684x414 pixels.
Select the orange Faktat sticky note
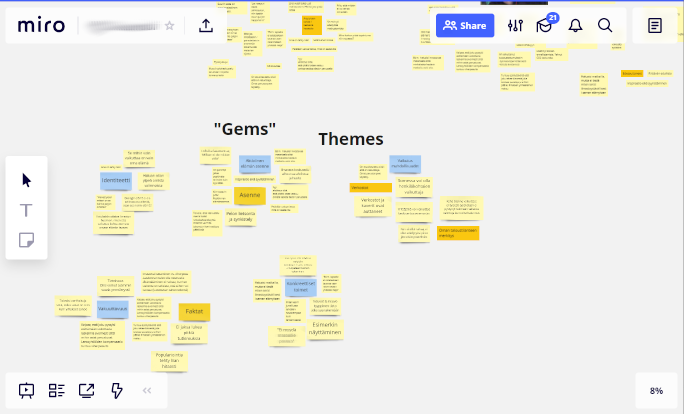[x=194, y=311]
